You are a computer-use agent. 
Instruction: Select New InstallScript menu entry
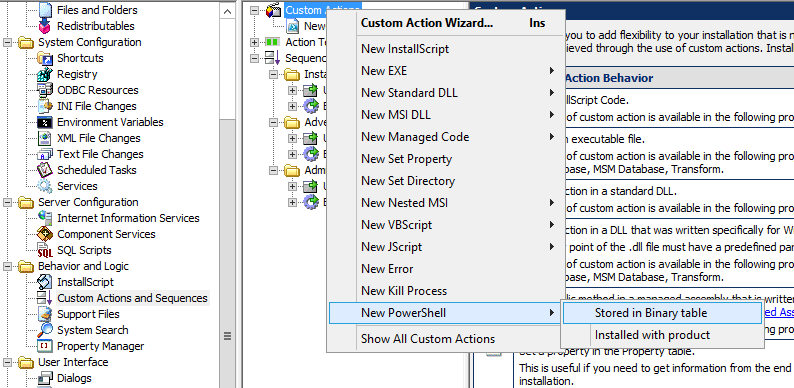[446, 49]
